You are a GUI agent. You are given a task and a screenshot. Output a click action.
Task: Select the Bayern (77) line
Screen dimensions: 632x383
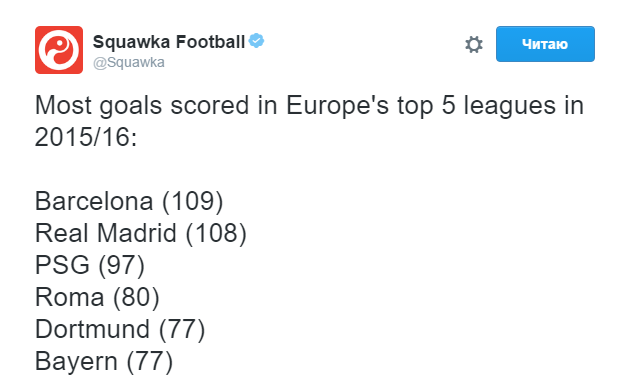[x=104, y=361]
